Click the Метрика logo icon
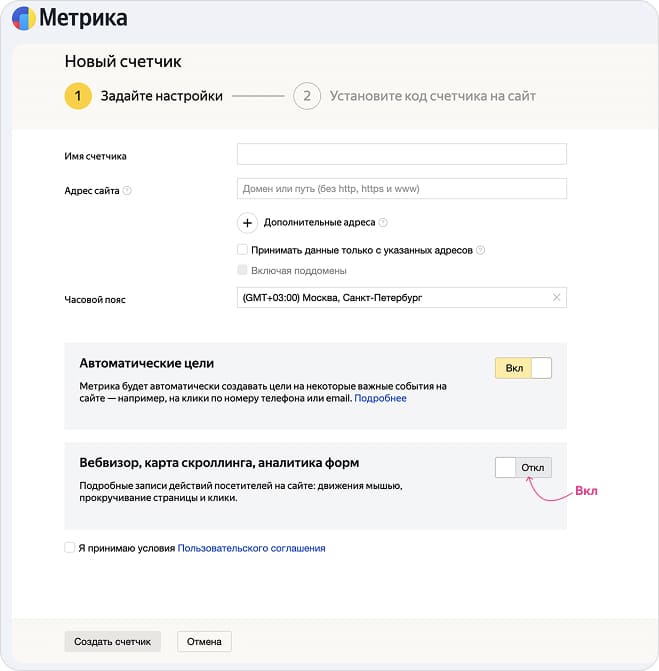 [x=24, y=18]
